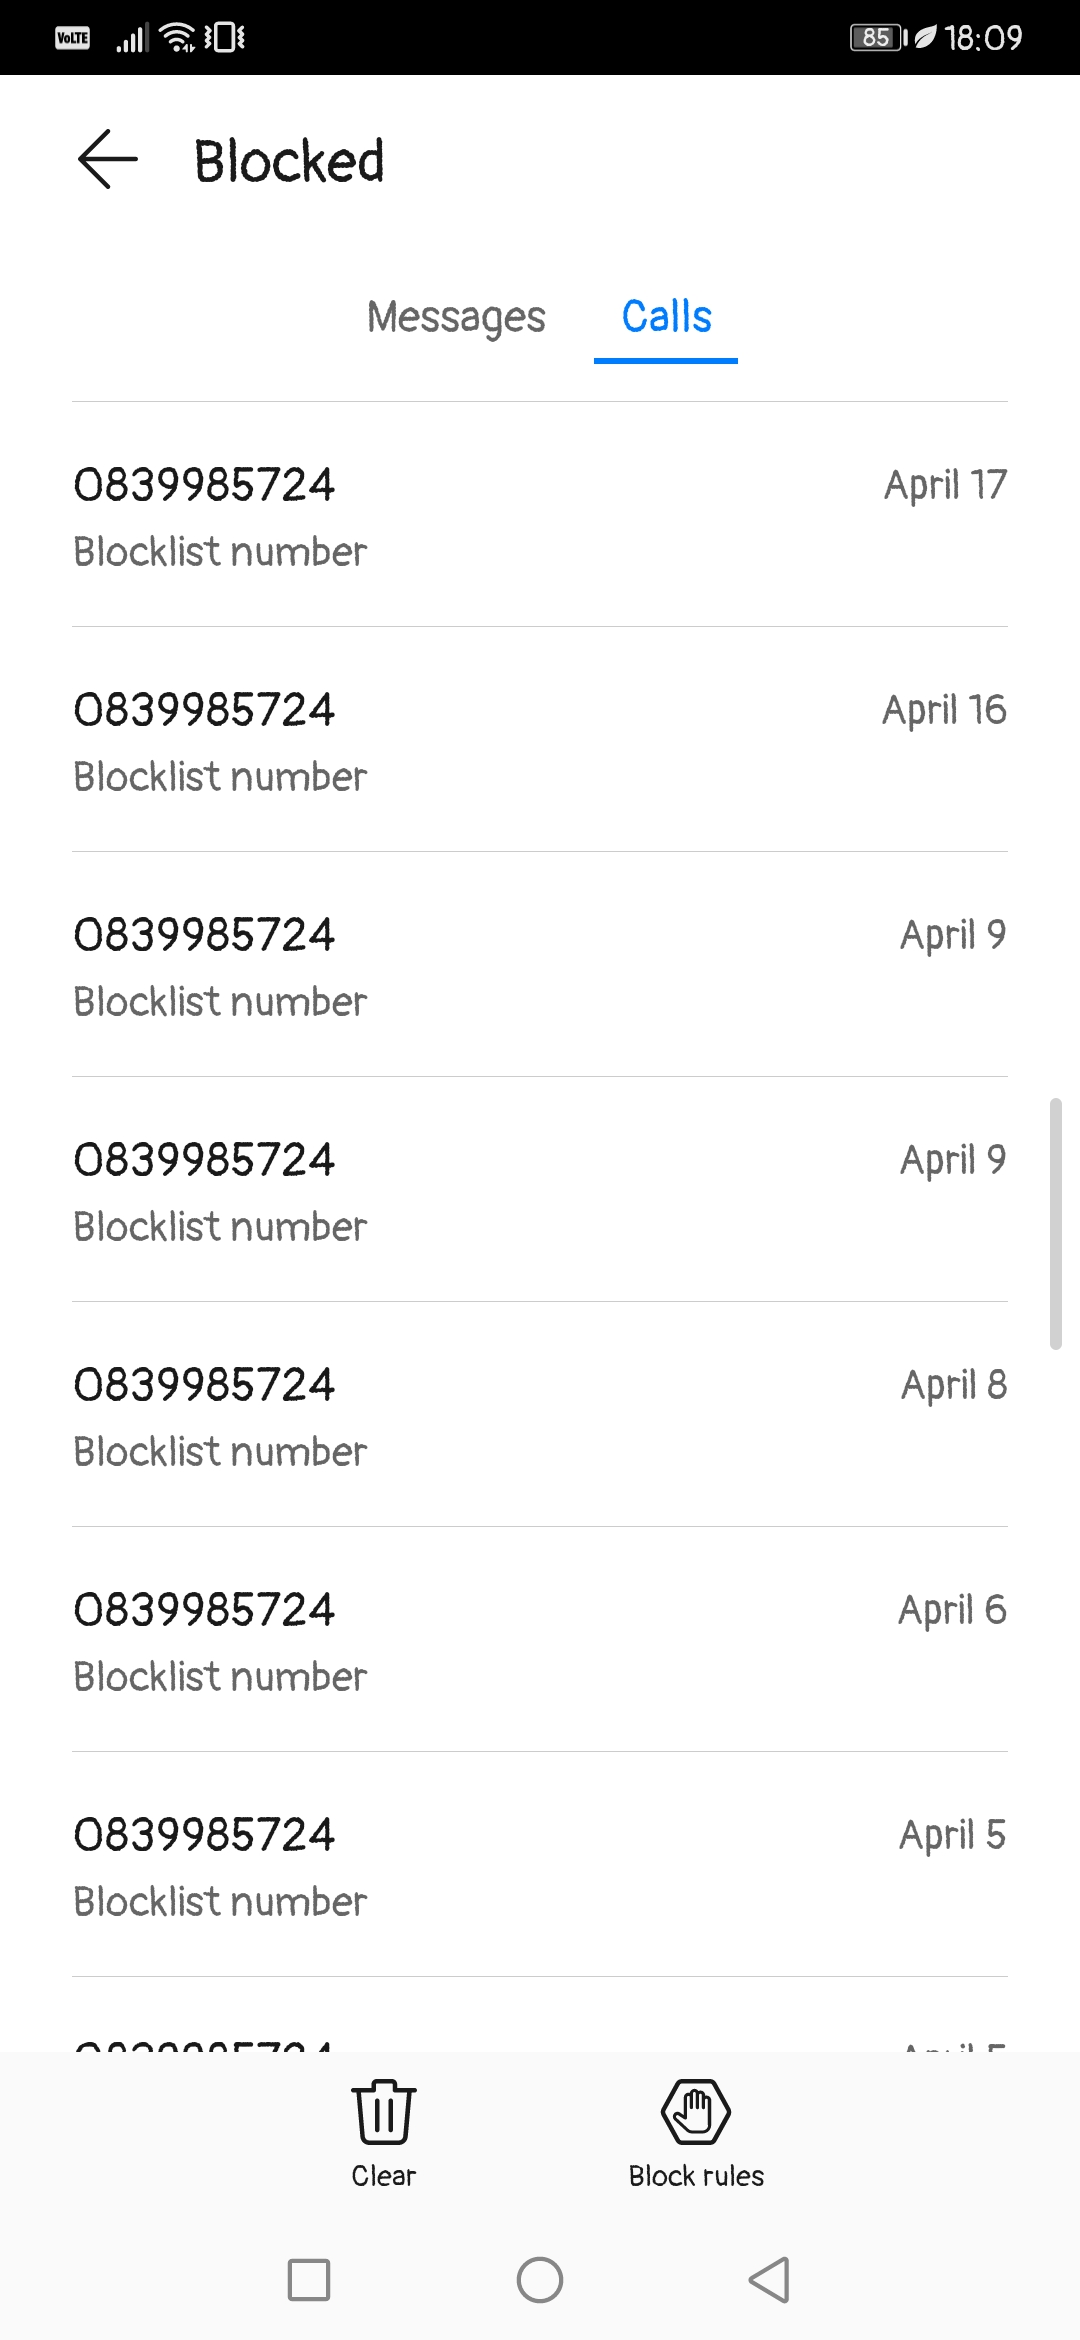Tap the battery indicator in status bar
This screenshot has width=1080, height=2340.
click(878, 37)
